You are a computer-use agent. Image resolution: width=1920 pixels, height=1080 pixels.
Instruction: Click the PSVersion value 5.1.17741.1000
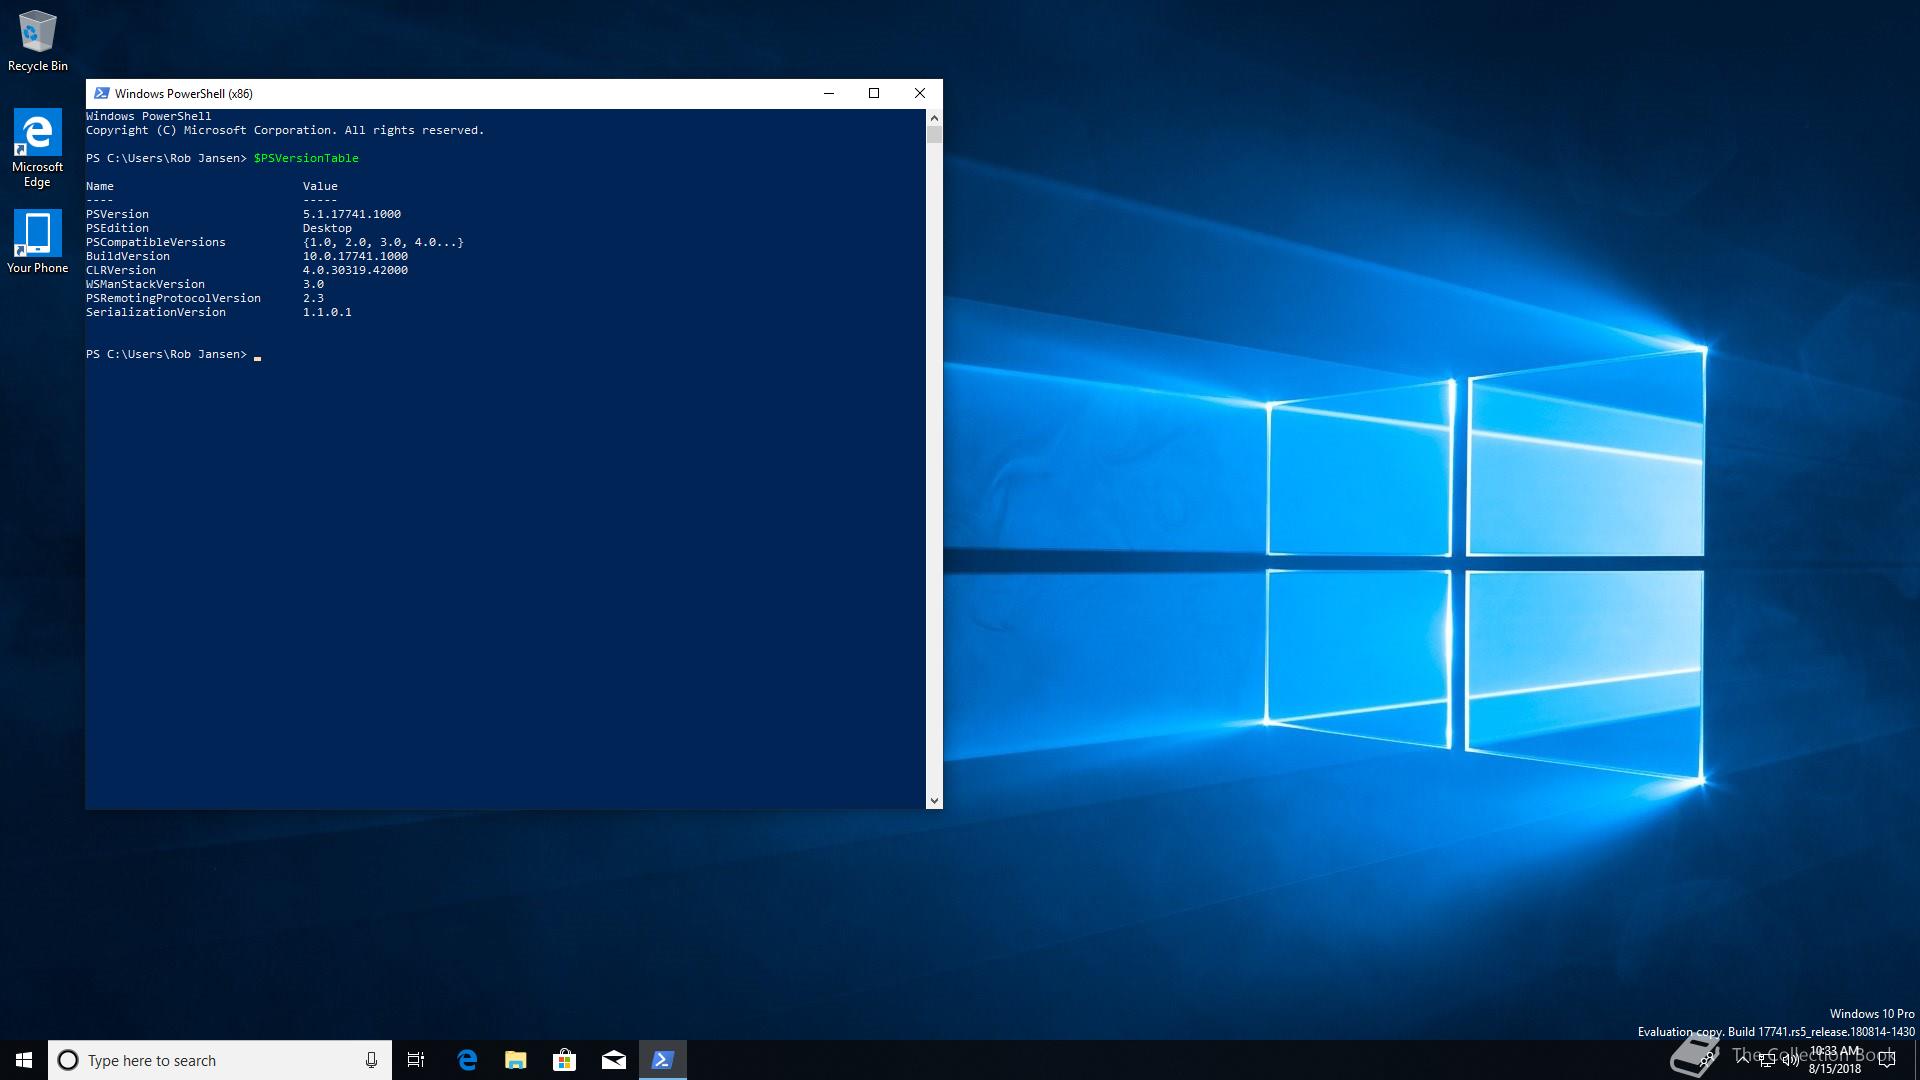click(x=352, y=214)
